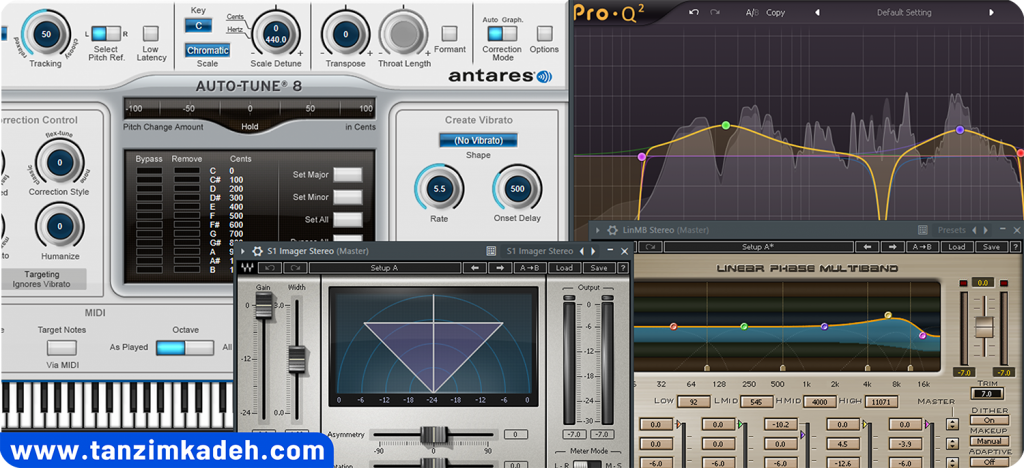Go to previous preset in Pro-Q 2
Screen dimensions: 1024x468
pos(816,12)
